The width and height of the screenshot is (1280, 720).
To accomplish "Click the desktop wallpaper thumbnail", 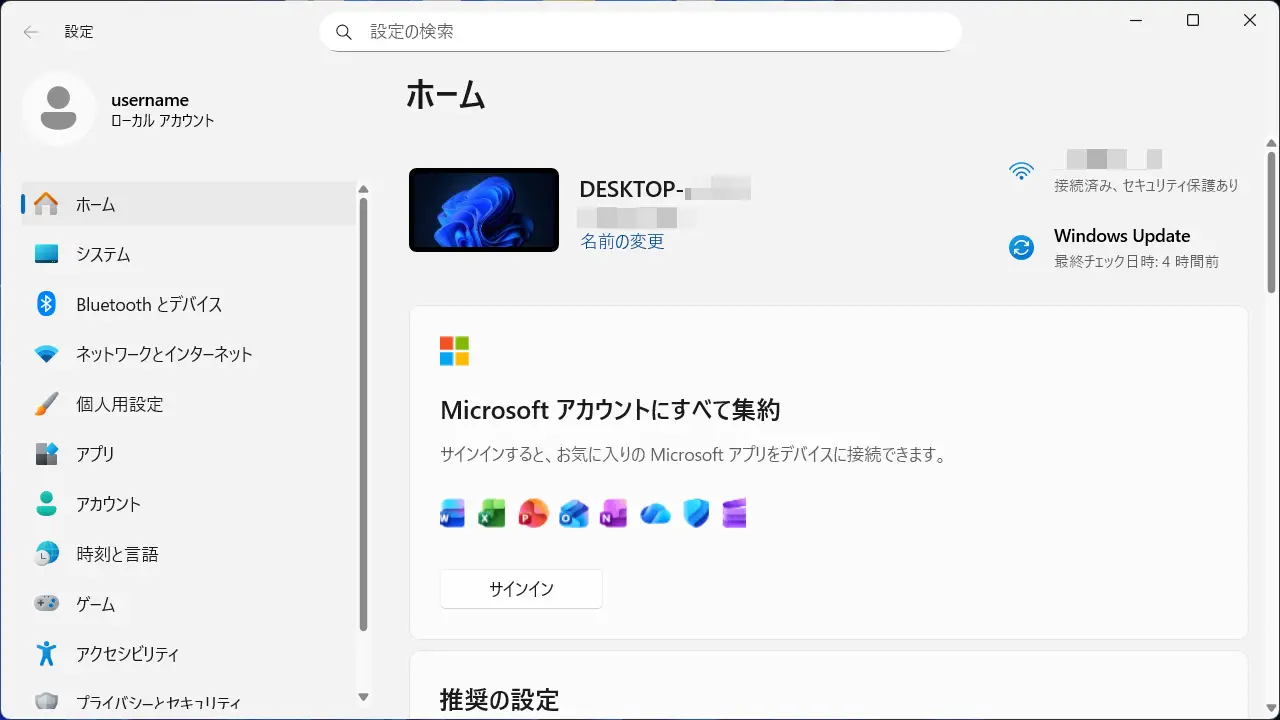I will coord(483,210).
